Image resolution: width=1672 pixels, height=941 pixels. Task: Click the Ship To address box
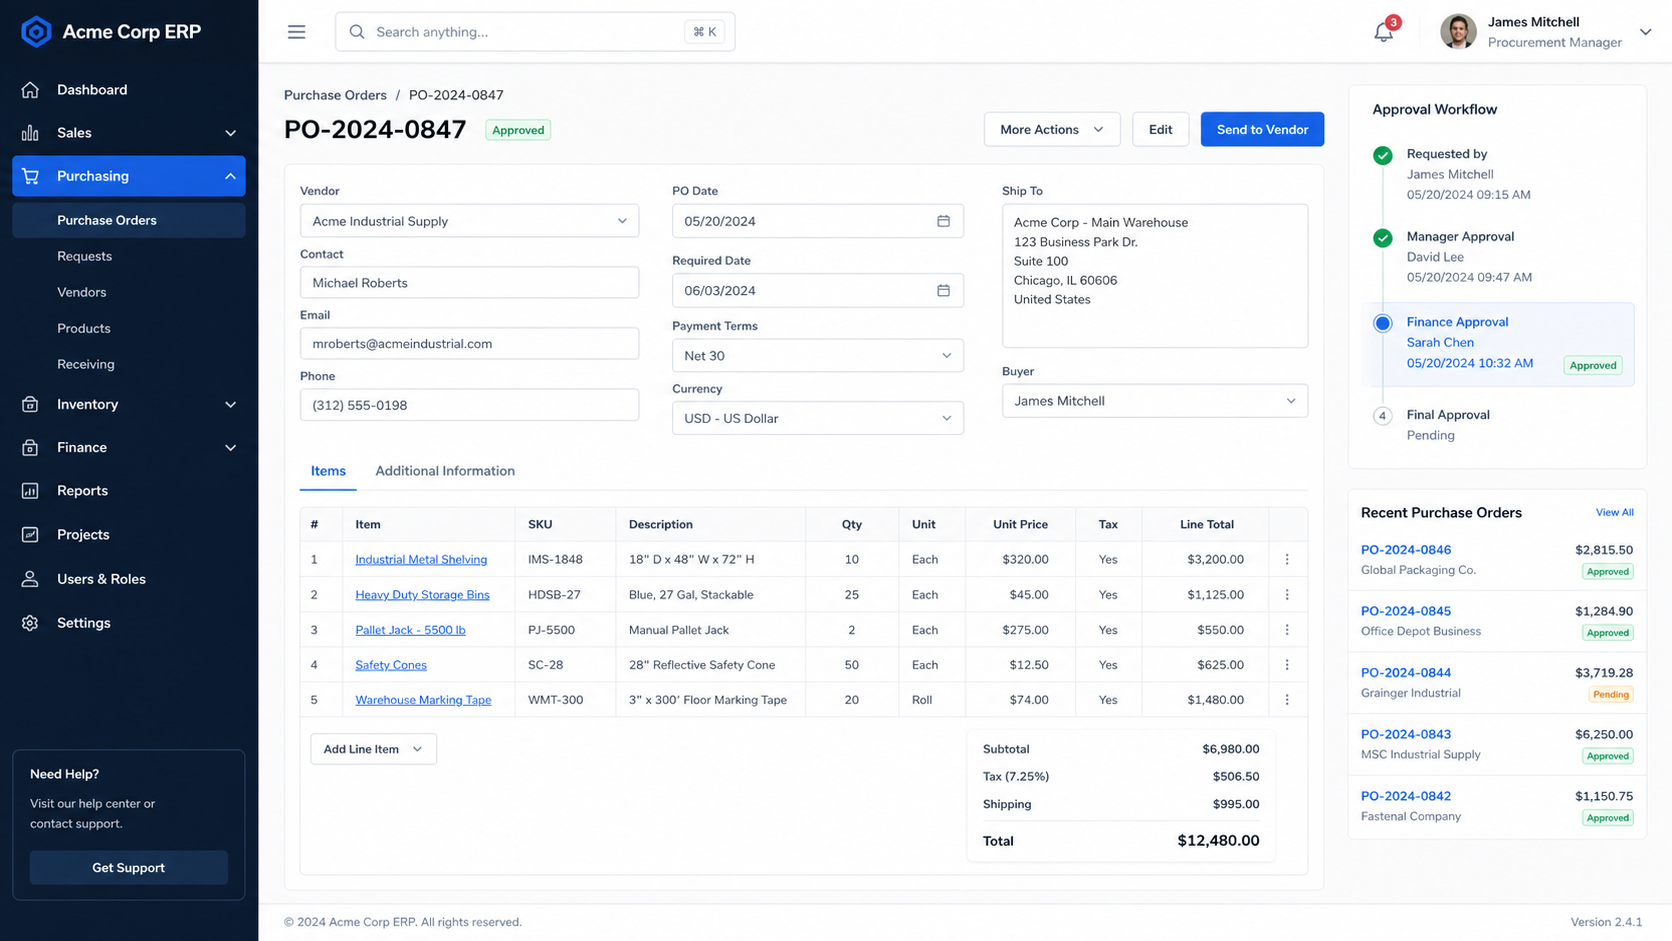click(x=1155, y=276)
